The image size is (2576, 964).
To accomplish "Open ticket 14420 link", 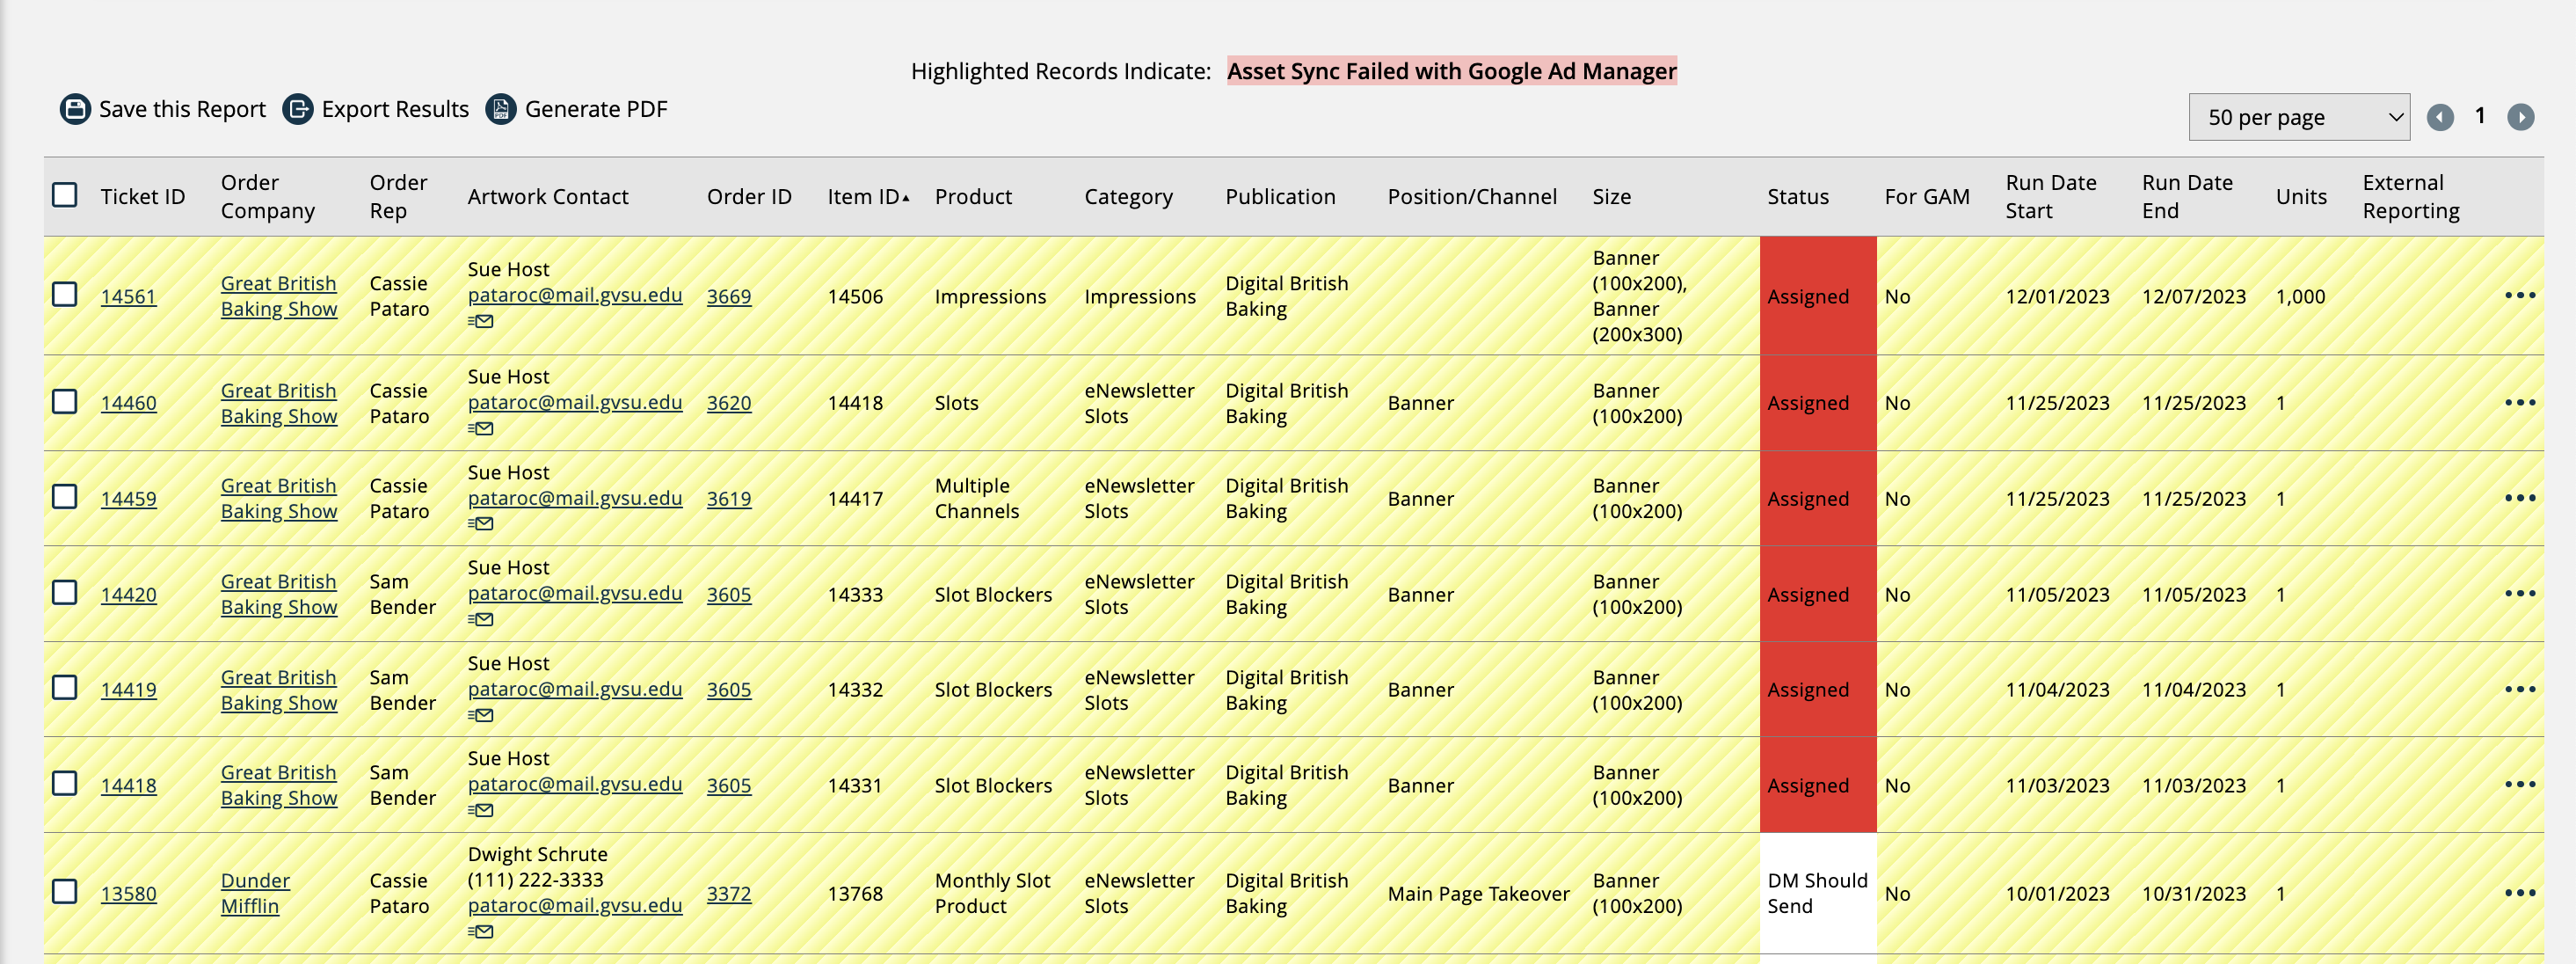I will click(128, 595).
